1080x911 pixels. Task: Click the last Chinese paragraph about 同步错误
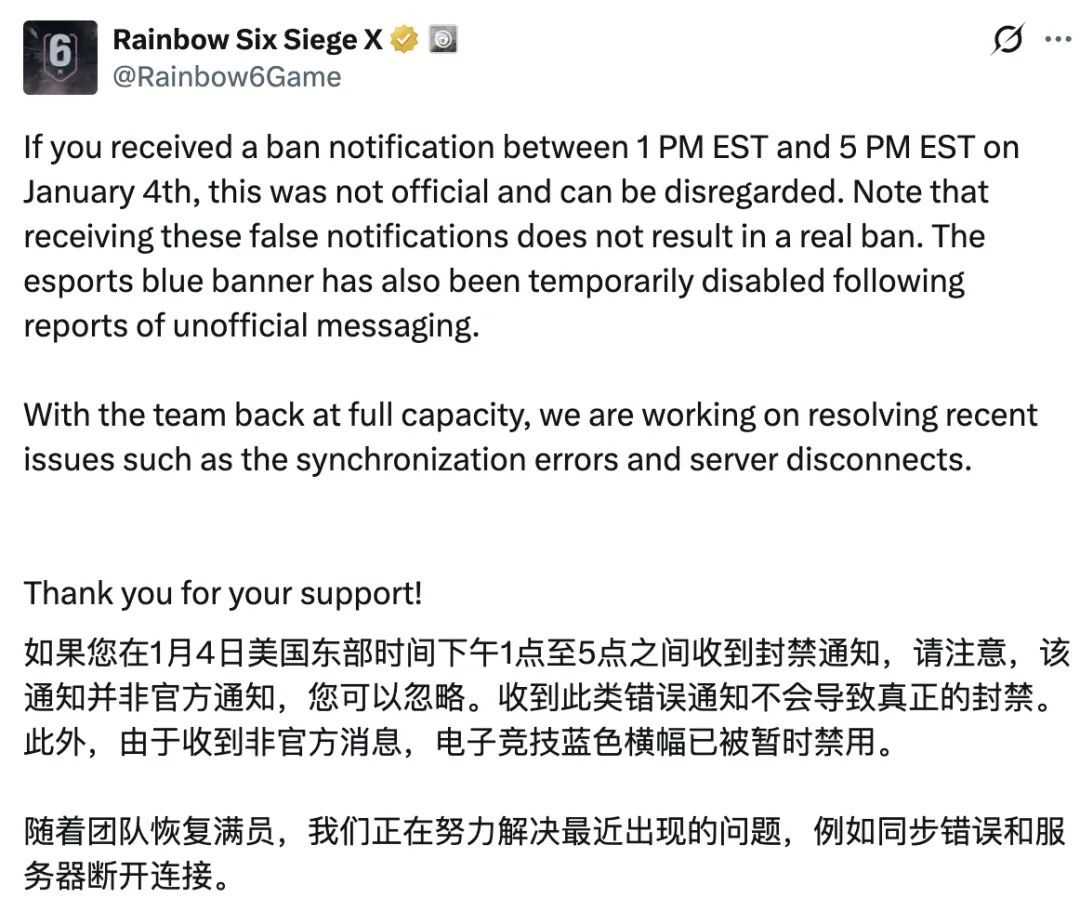tap(540, 854)
